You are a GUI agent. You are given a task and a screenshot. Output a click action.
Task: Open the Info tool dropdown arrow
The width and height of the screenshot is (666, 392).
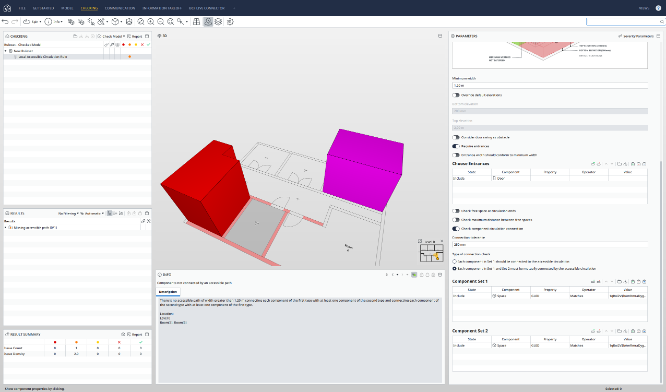(62, 22)
